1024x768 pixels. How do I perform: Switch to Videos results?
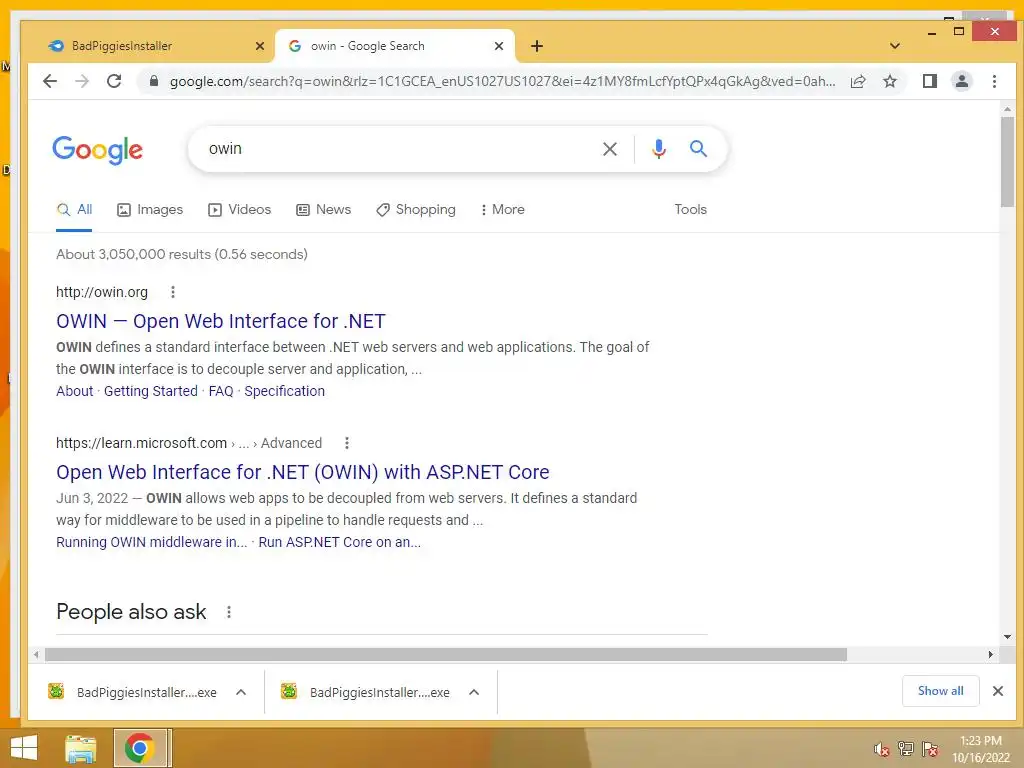(x=239, y=210)
